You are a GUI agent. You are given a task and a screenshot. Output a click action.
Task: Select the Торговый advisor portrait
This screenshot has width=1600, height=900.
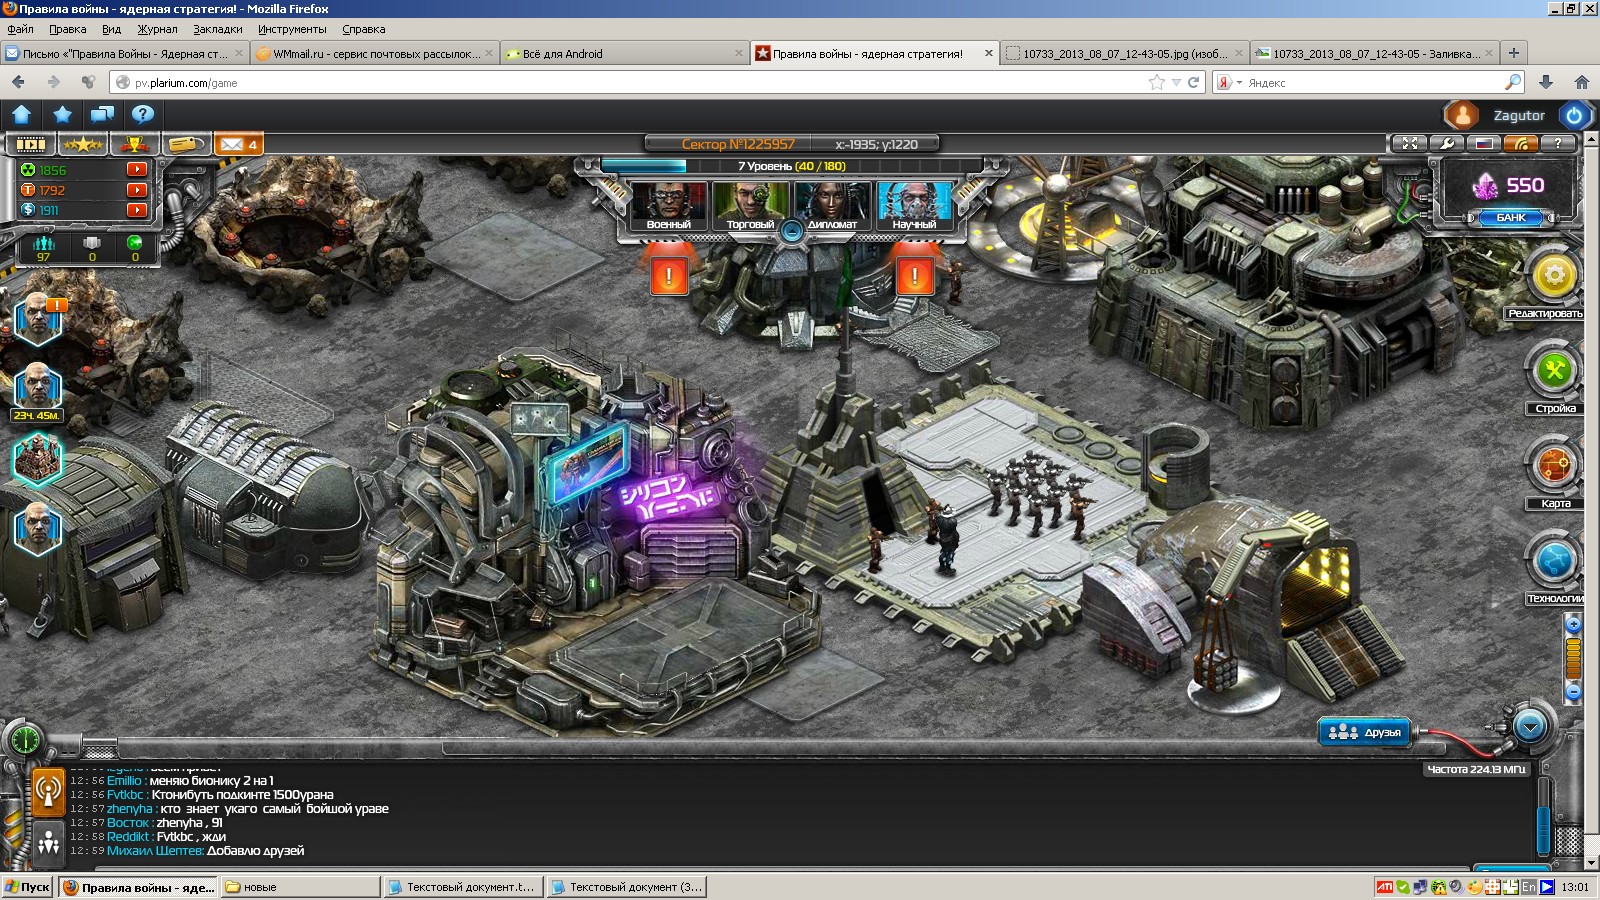tap(750, 206)
